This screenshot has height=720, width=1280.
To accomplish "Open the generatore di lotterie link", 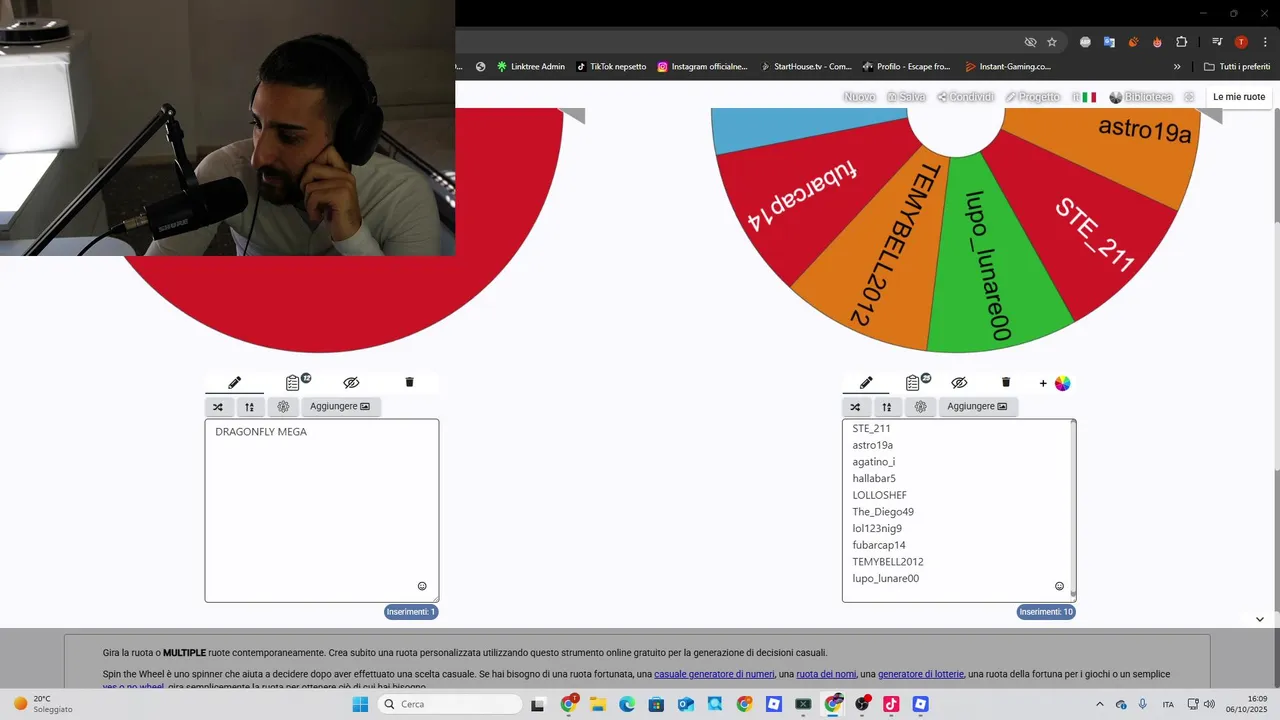I will 921,674.
